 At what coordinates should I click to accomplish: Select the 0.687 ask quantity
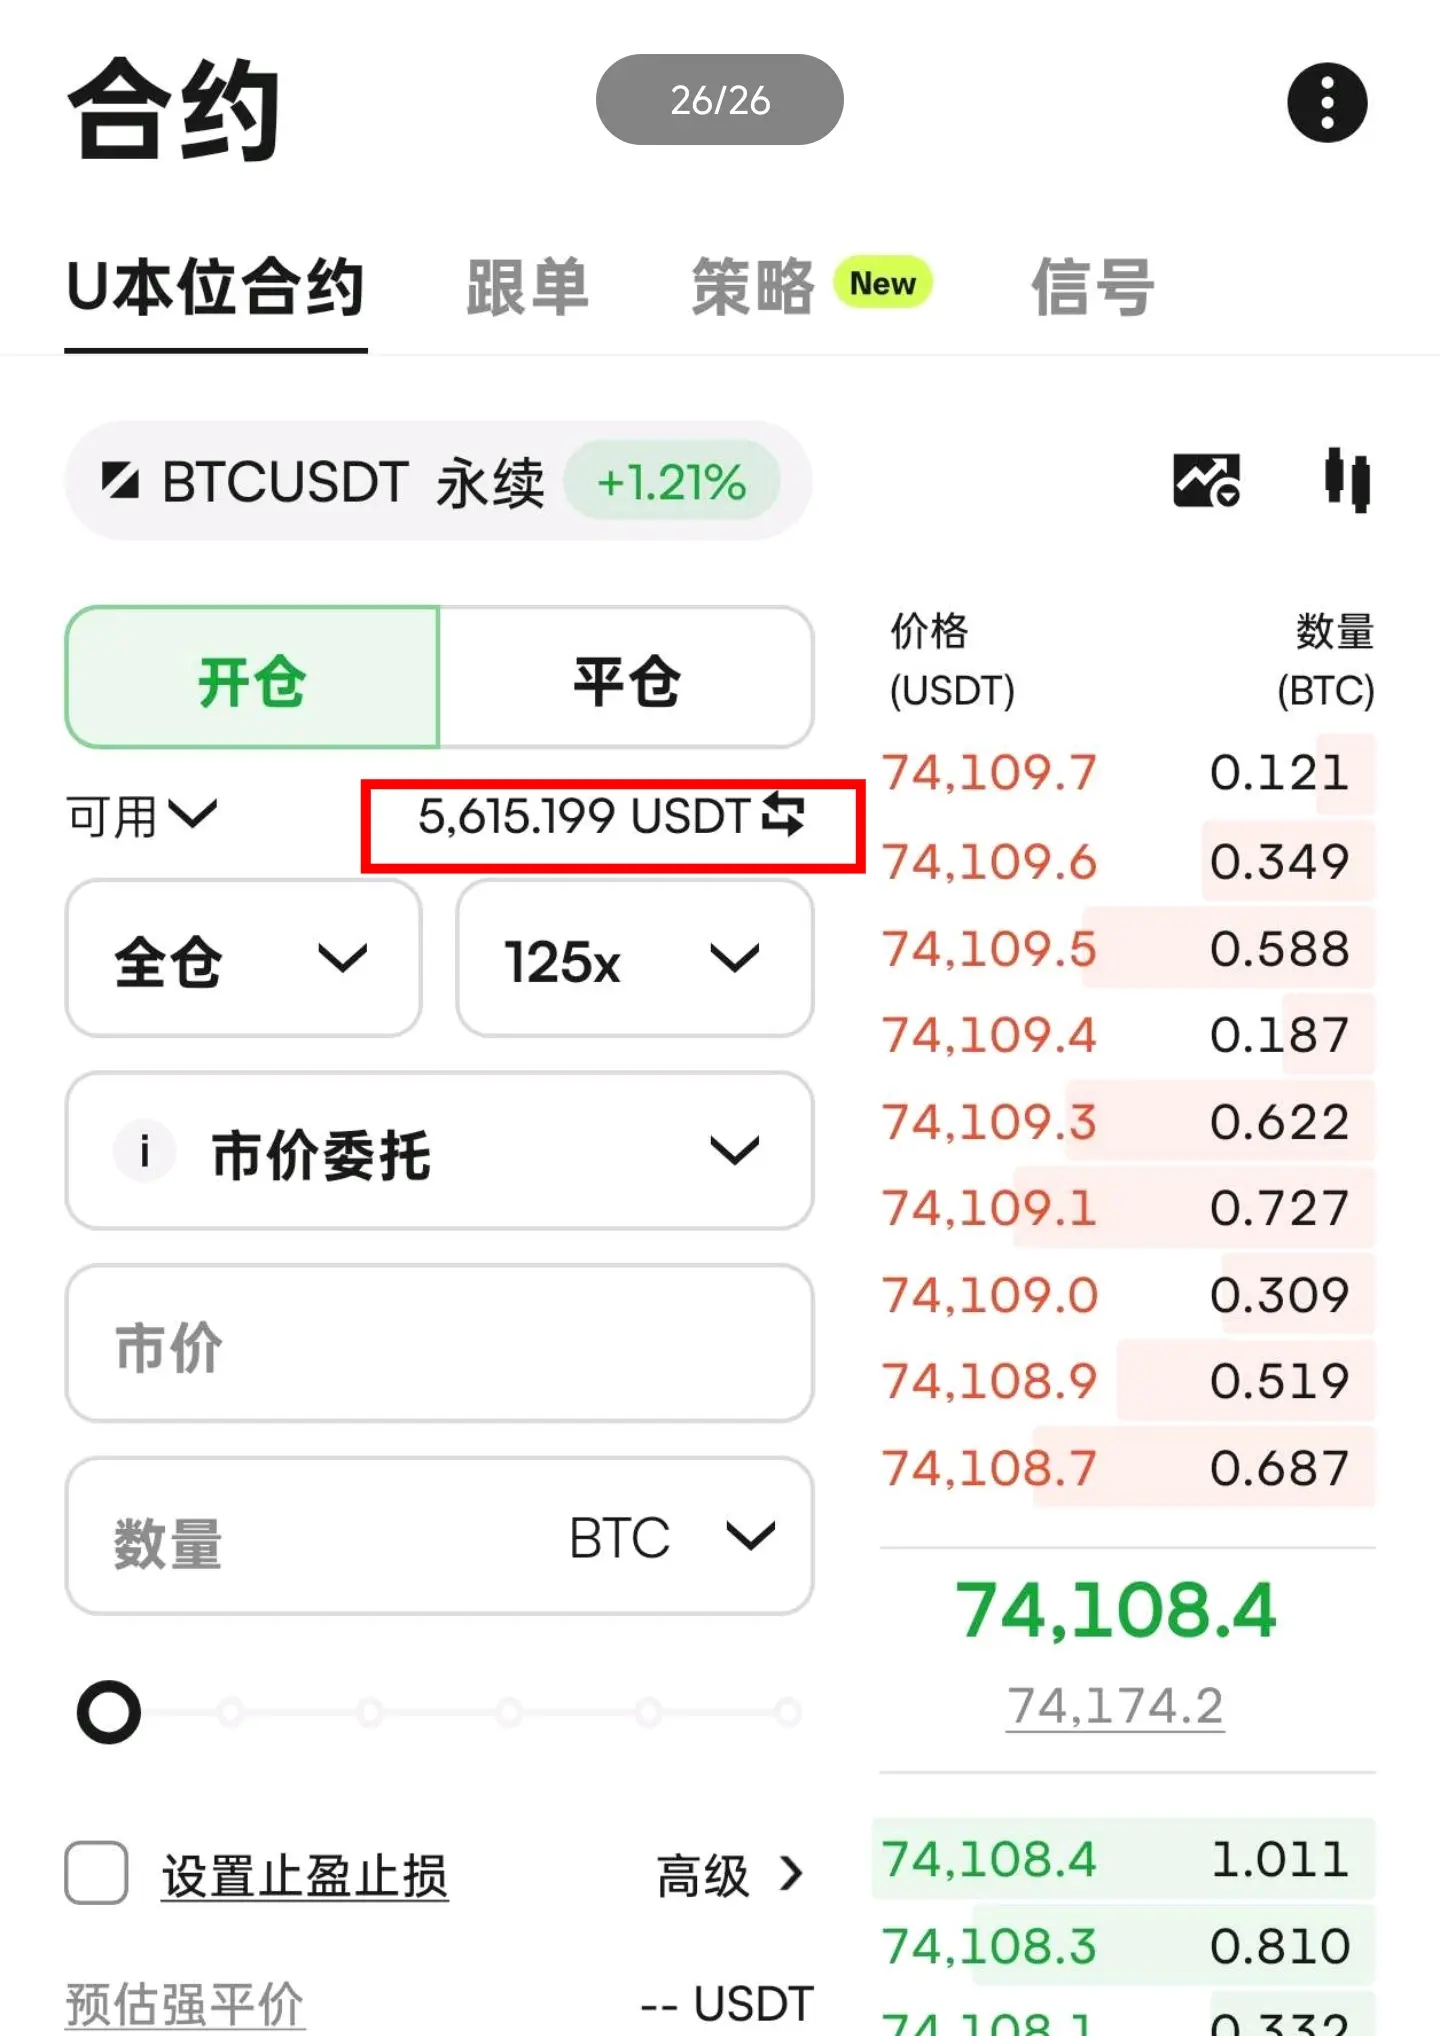coord(1280,1468)
